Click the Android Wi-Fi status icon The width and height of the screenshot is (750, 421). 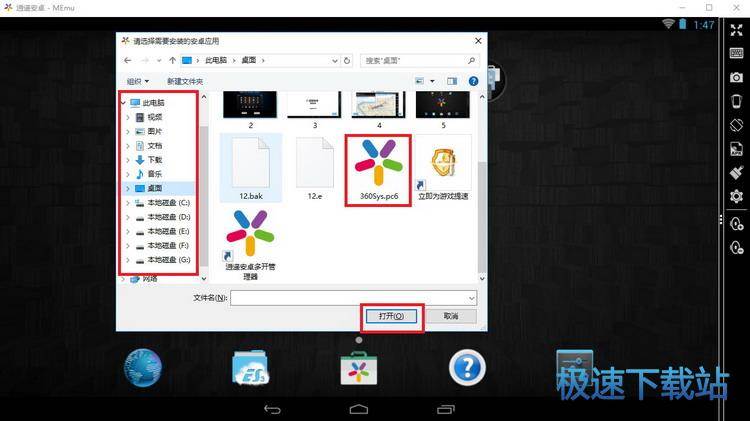click(668, 24)
